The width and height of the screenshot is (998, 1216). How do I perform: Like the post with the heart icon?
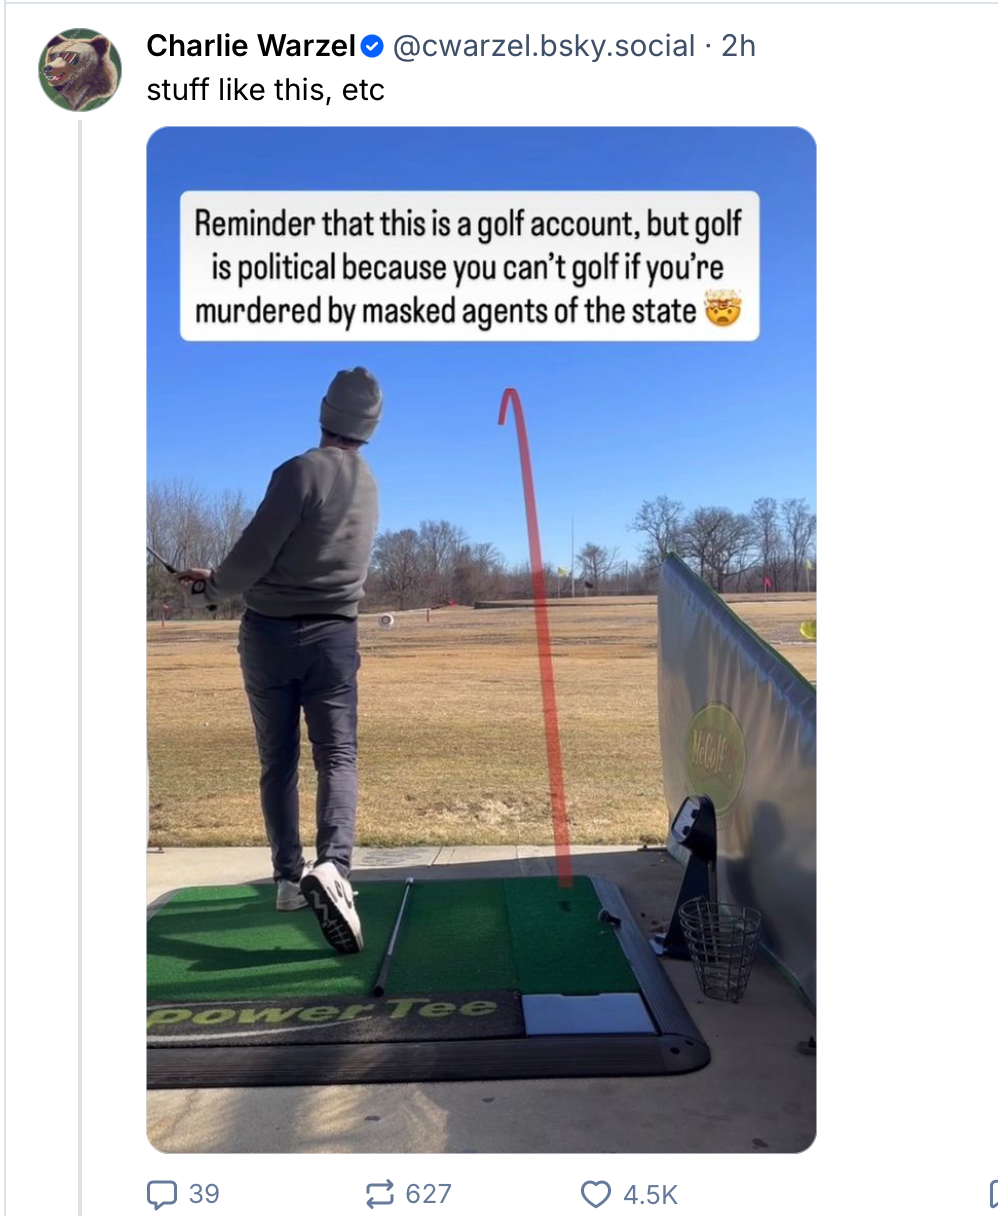click(596, 1194)
